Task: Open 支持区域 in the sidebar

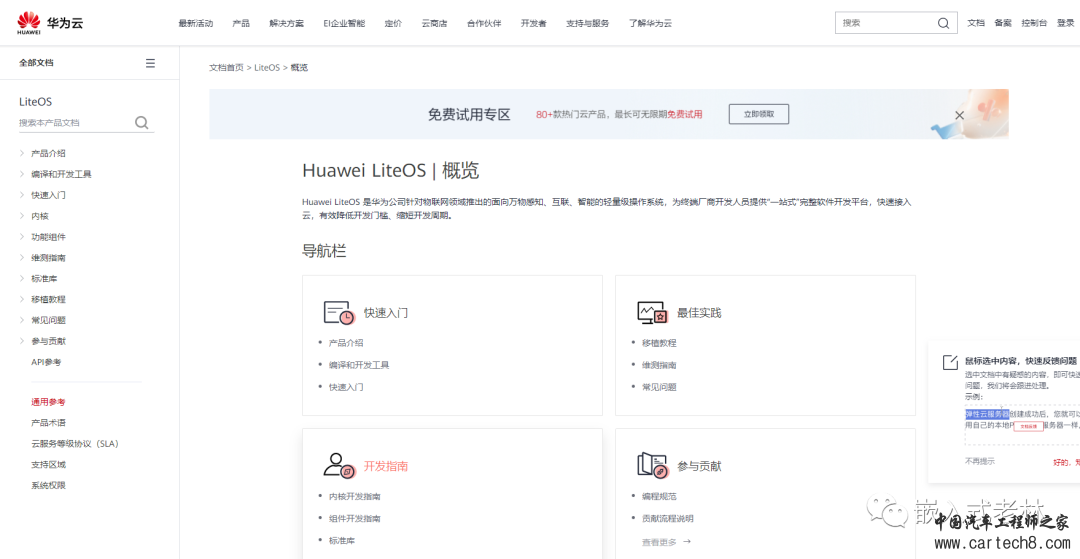Action: pyautogui.click(x=48, y=465)
